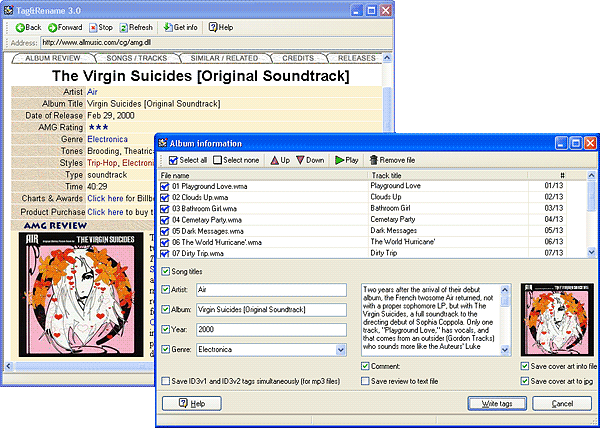
Task: Toggle the Comment checkbox
Action: point(365,366)
